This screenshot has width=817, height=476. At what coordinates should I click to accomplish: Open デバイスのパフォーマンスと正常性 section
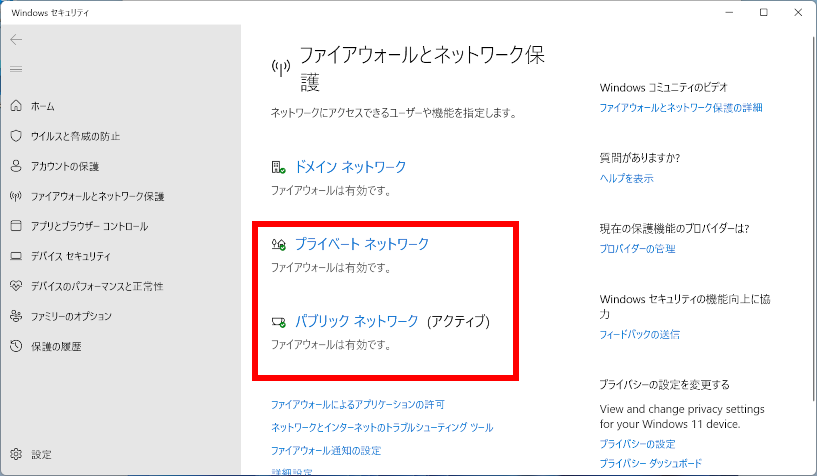point(96,286)
